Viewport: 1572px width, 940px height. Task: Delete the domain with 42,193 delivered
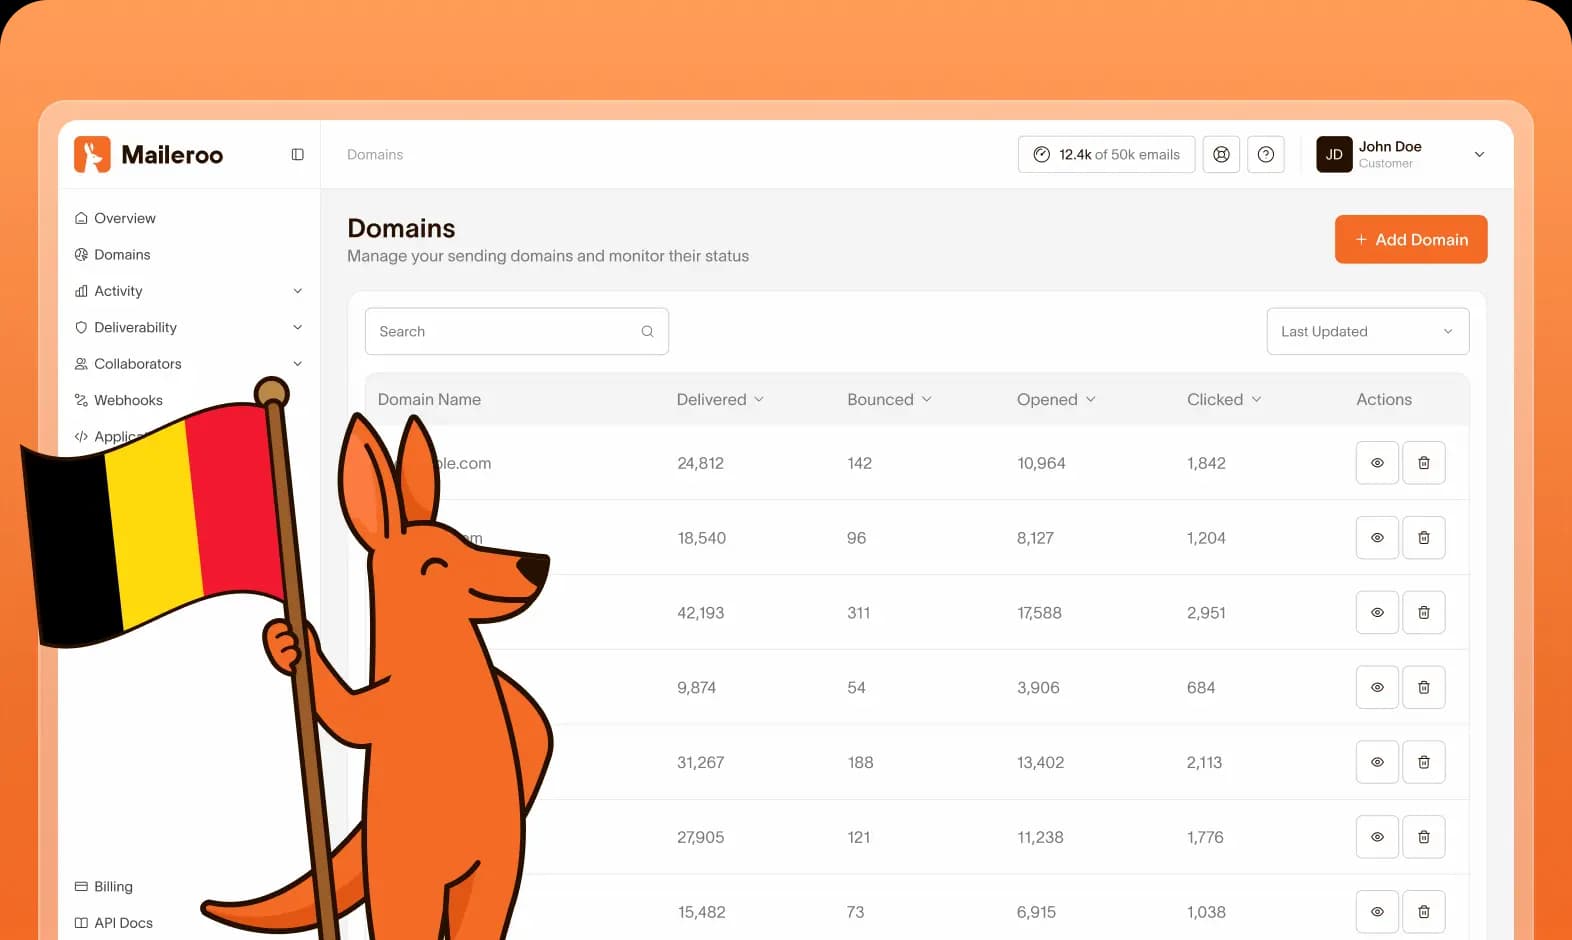click(x=1423, y=612)
